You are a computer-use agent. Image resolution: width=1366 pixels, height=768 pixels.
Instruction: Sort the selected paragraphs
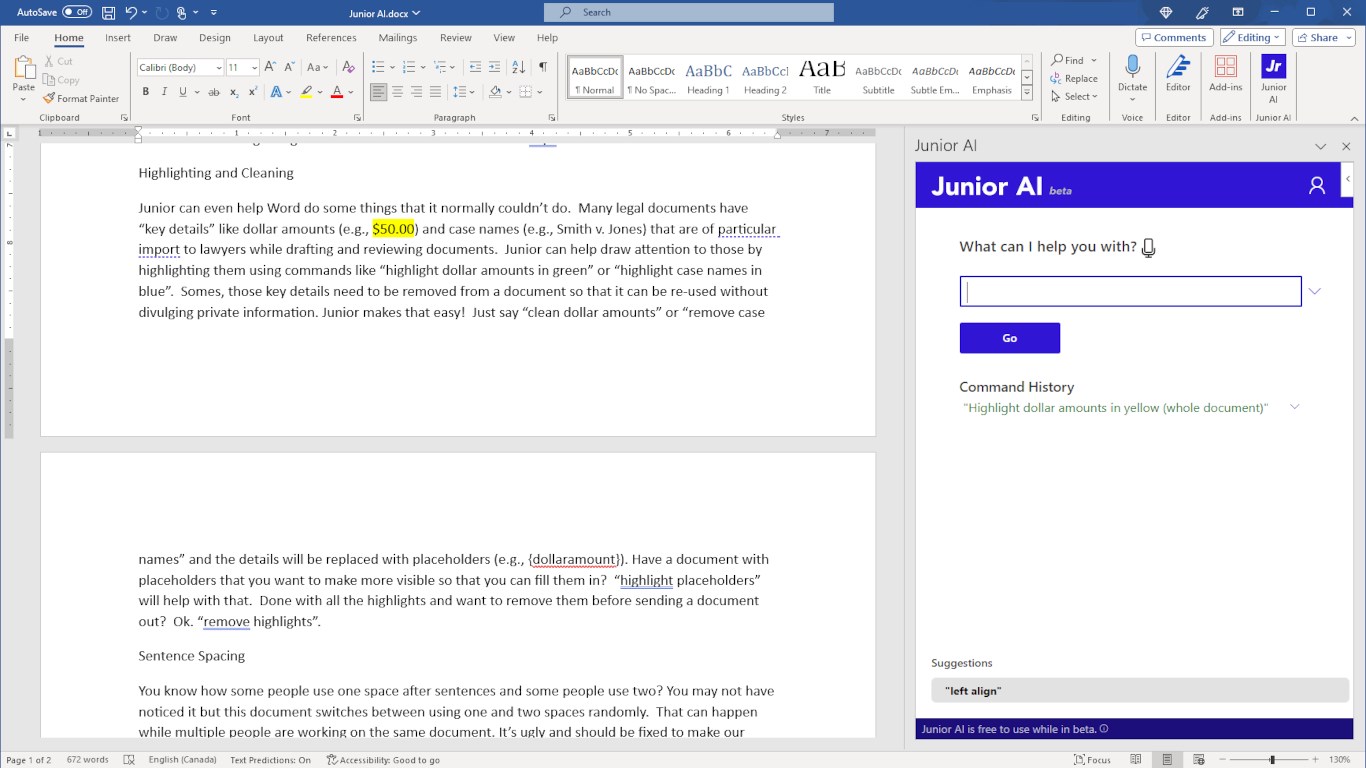pyautogui.click(x=518, y=67)
